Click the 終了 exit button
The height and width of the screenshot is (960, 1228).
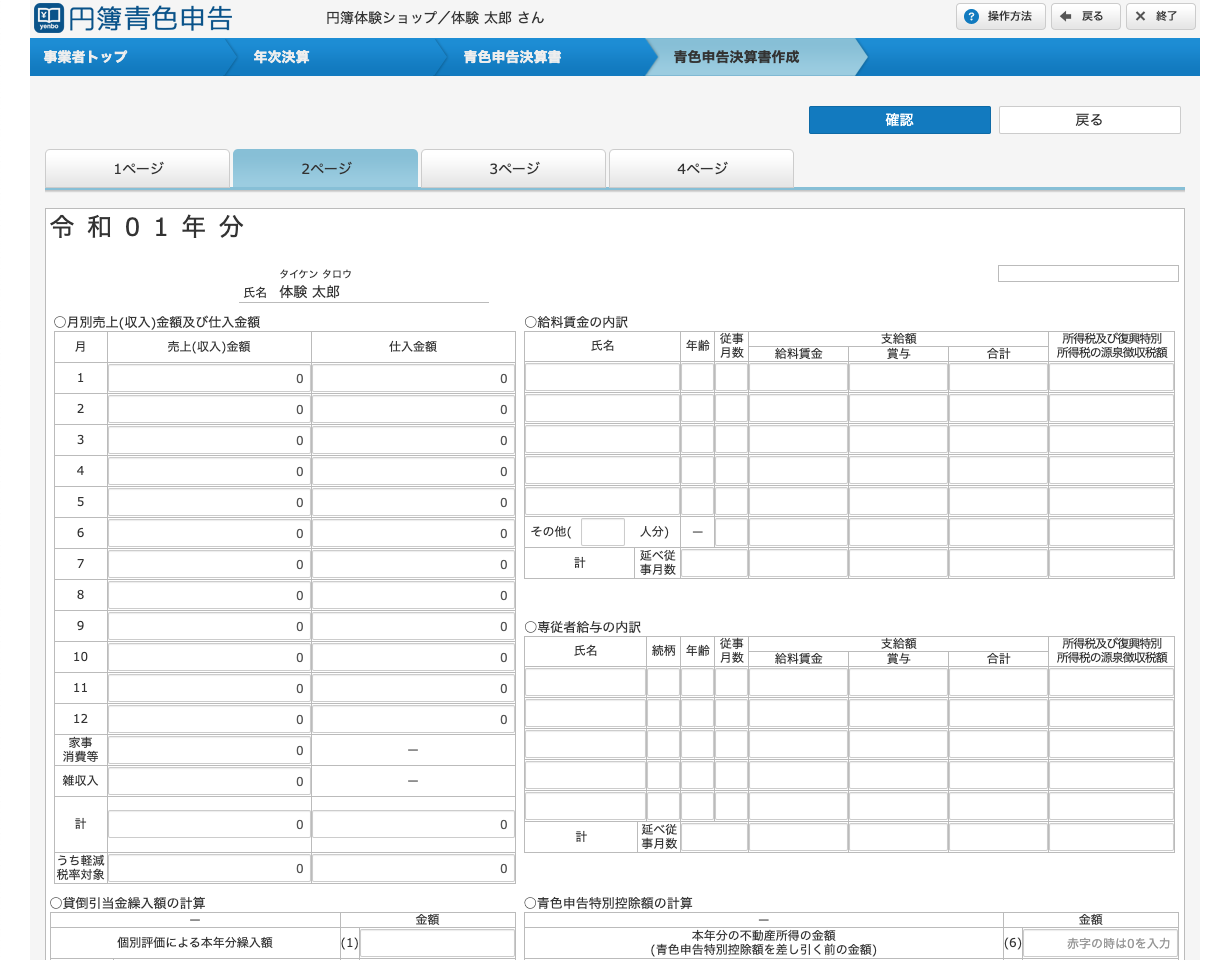point(1160,17)
